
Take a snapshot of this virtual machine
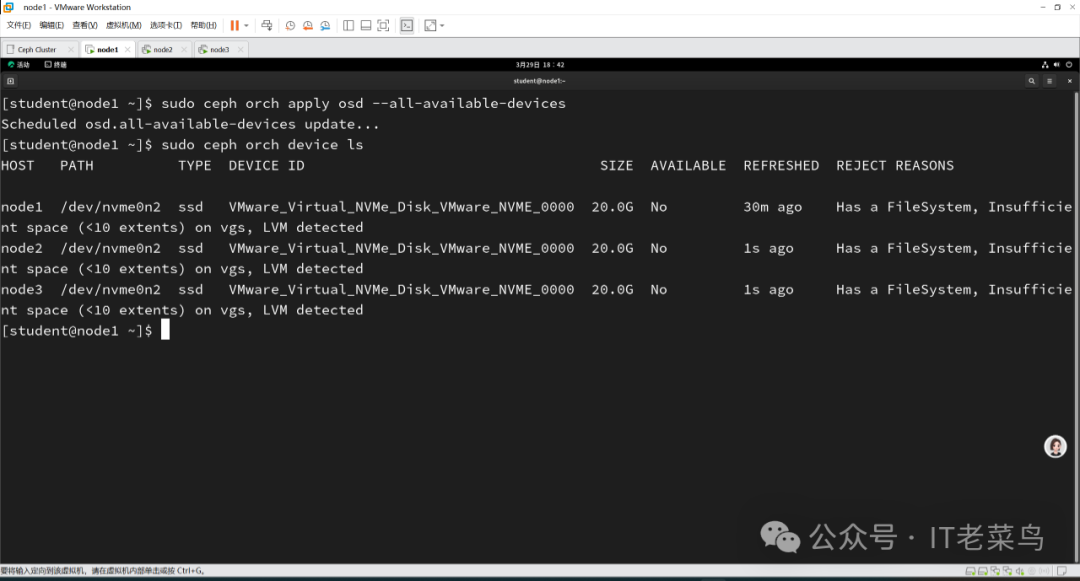click(290, 25)
